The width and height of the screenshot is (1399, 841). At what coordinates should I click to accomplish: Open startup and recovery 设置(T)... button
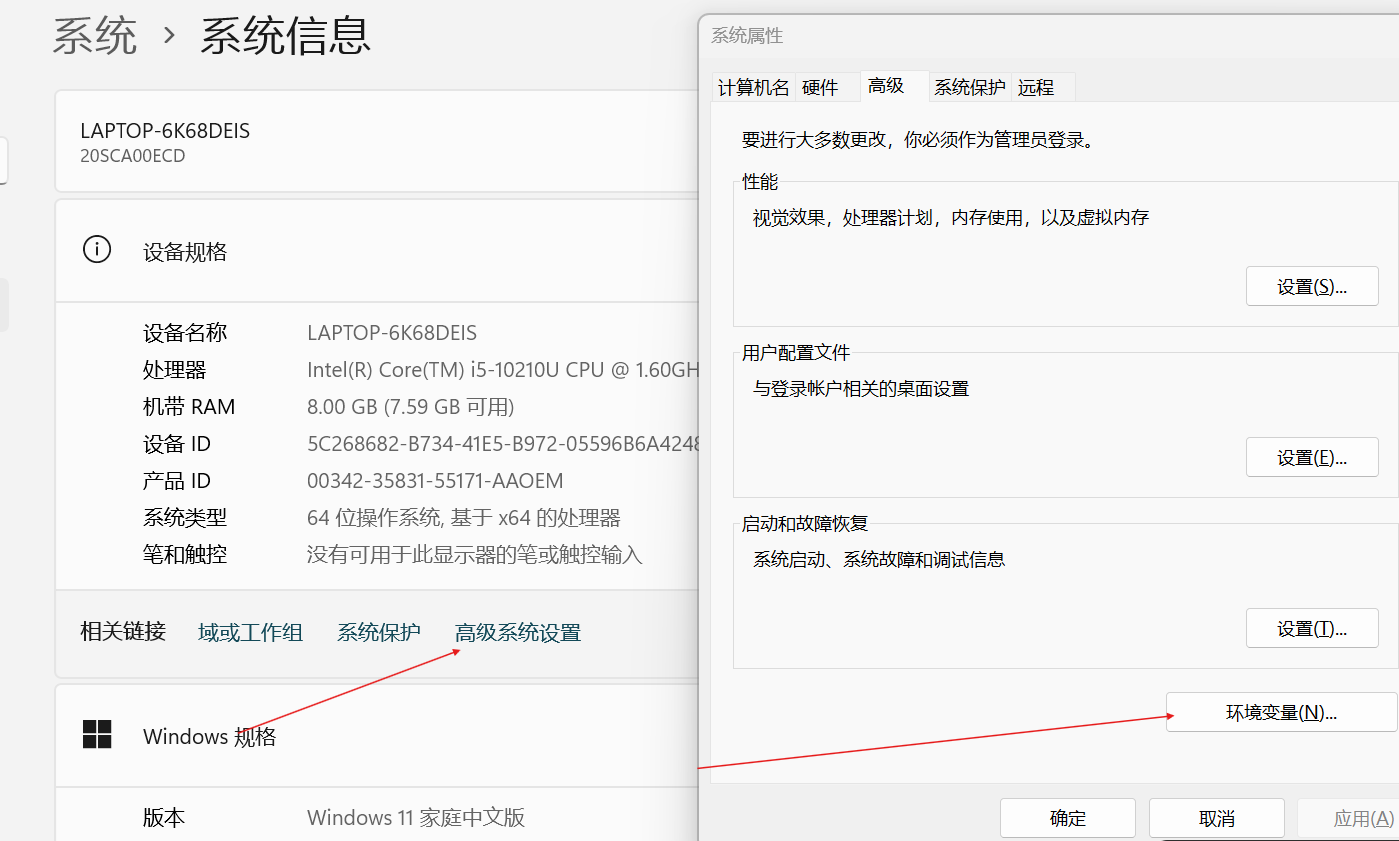pos(1311,629)
